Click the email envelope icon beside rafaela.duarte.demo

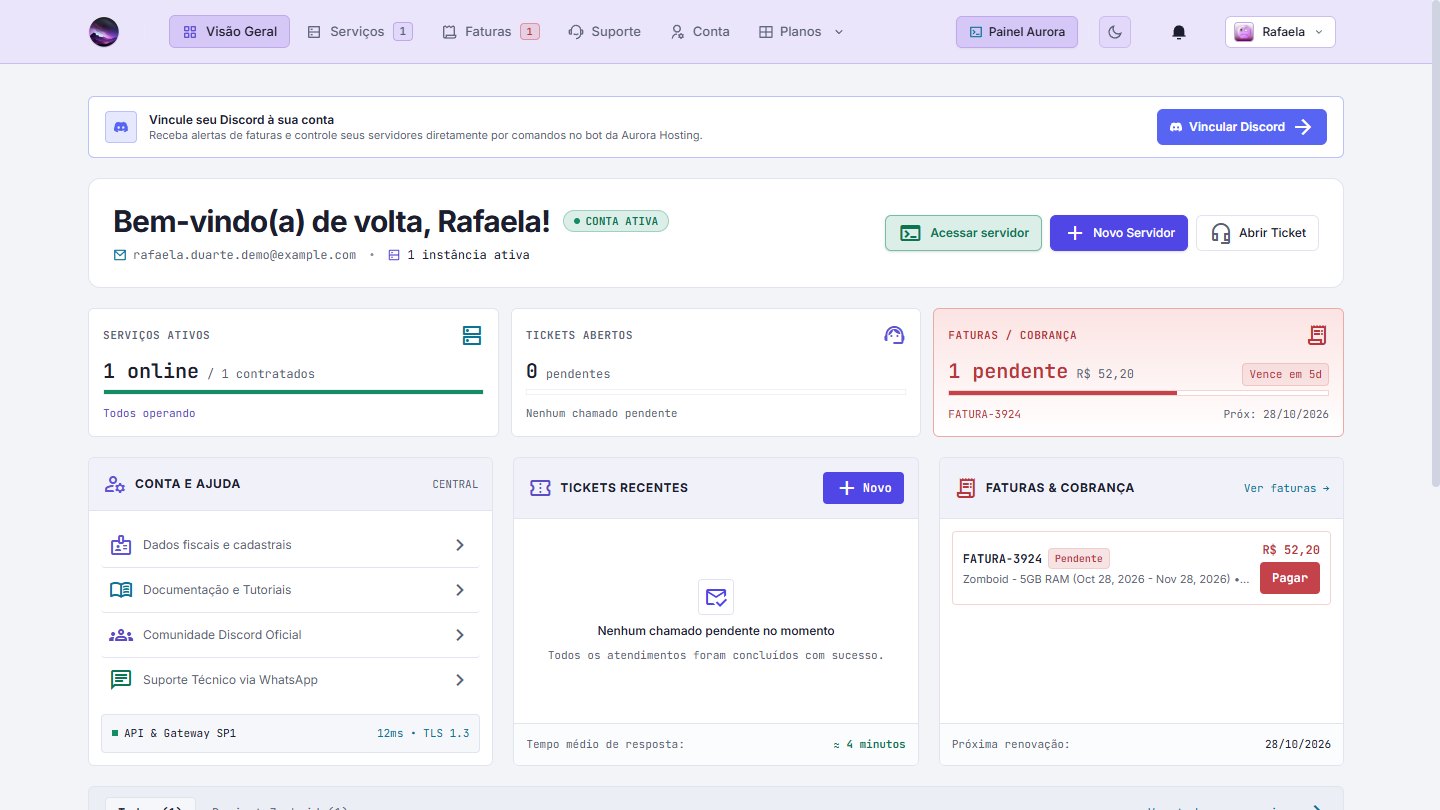[120, 255]
